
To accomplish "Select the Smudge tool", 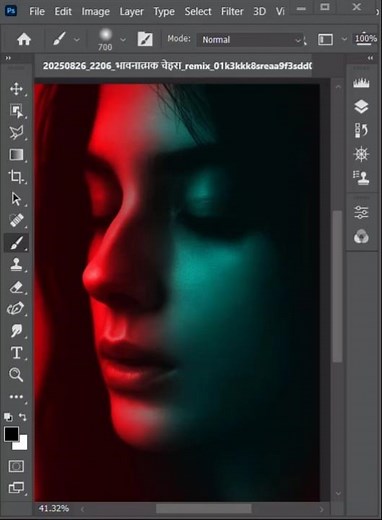I will (x=16, y=331).
